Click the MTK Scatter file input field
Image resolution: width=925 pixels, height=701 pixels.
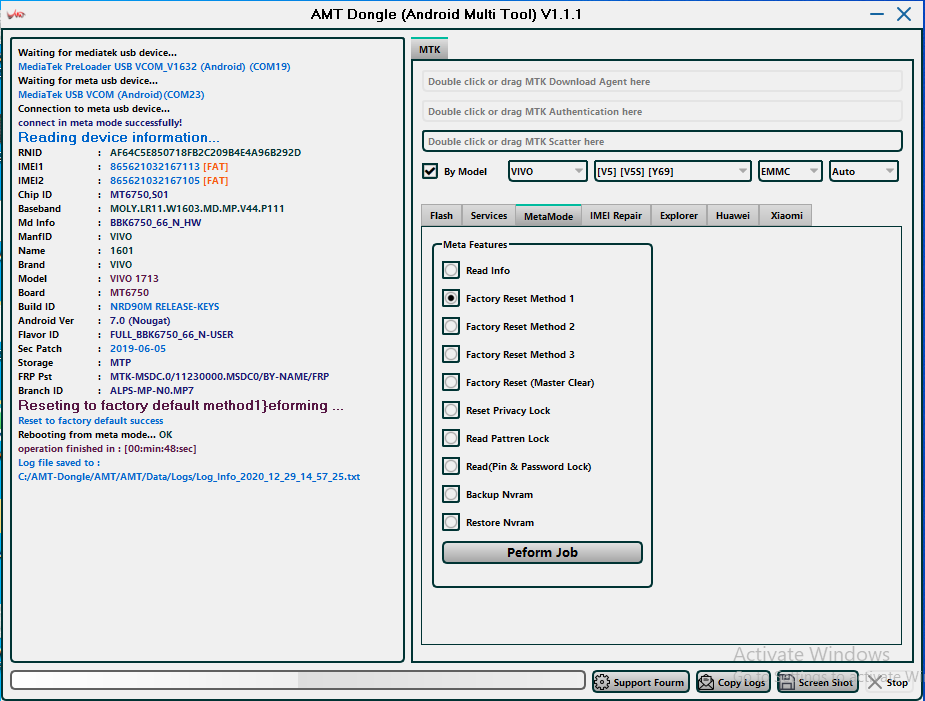click(662, 141)
